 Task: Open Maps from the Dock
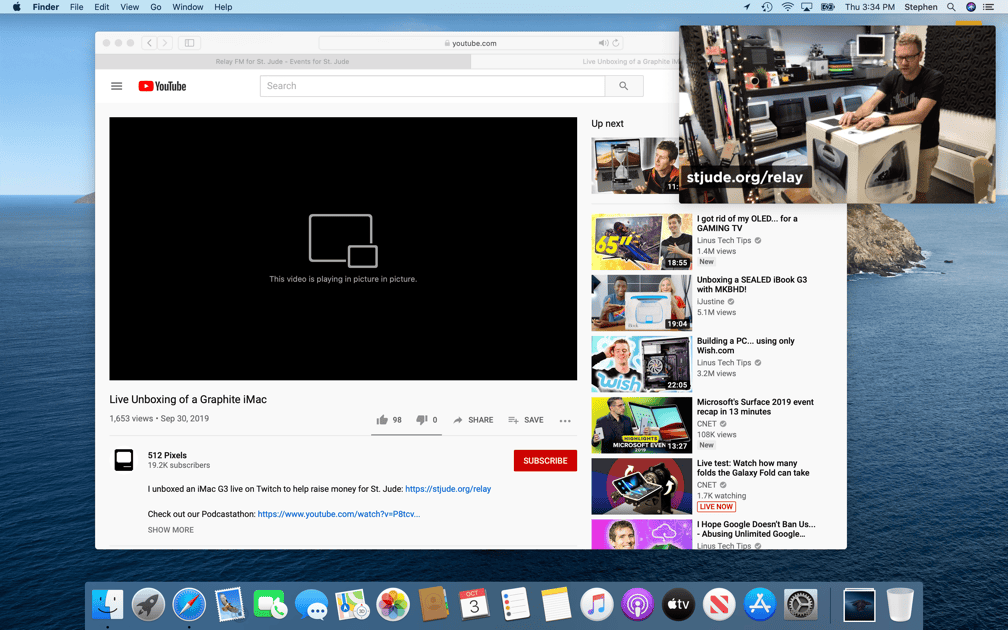(352, 605)
